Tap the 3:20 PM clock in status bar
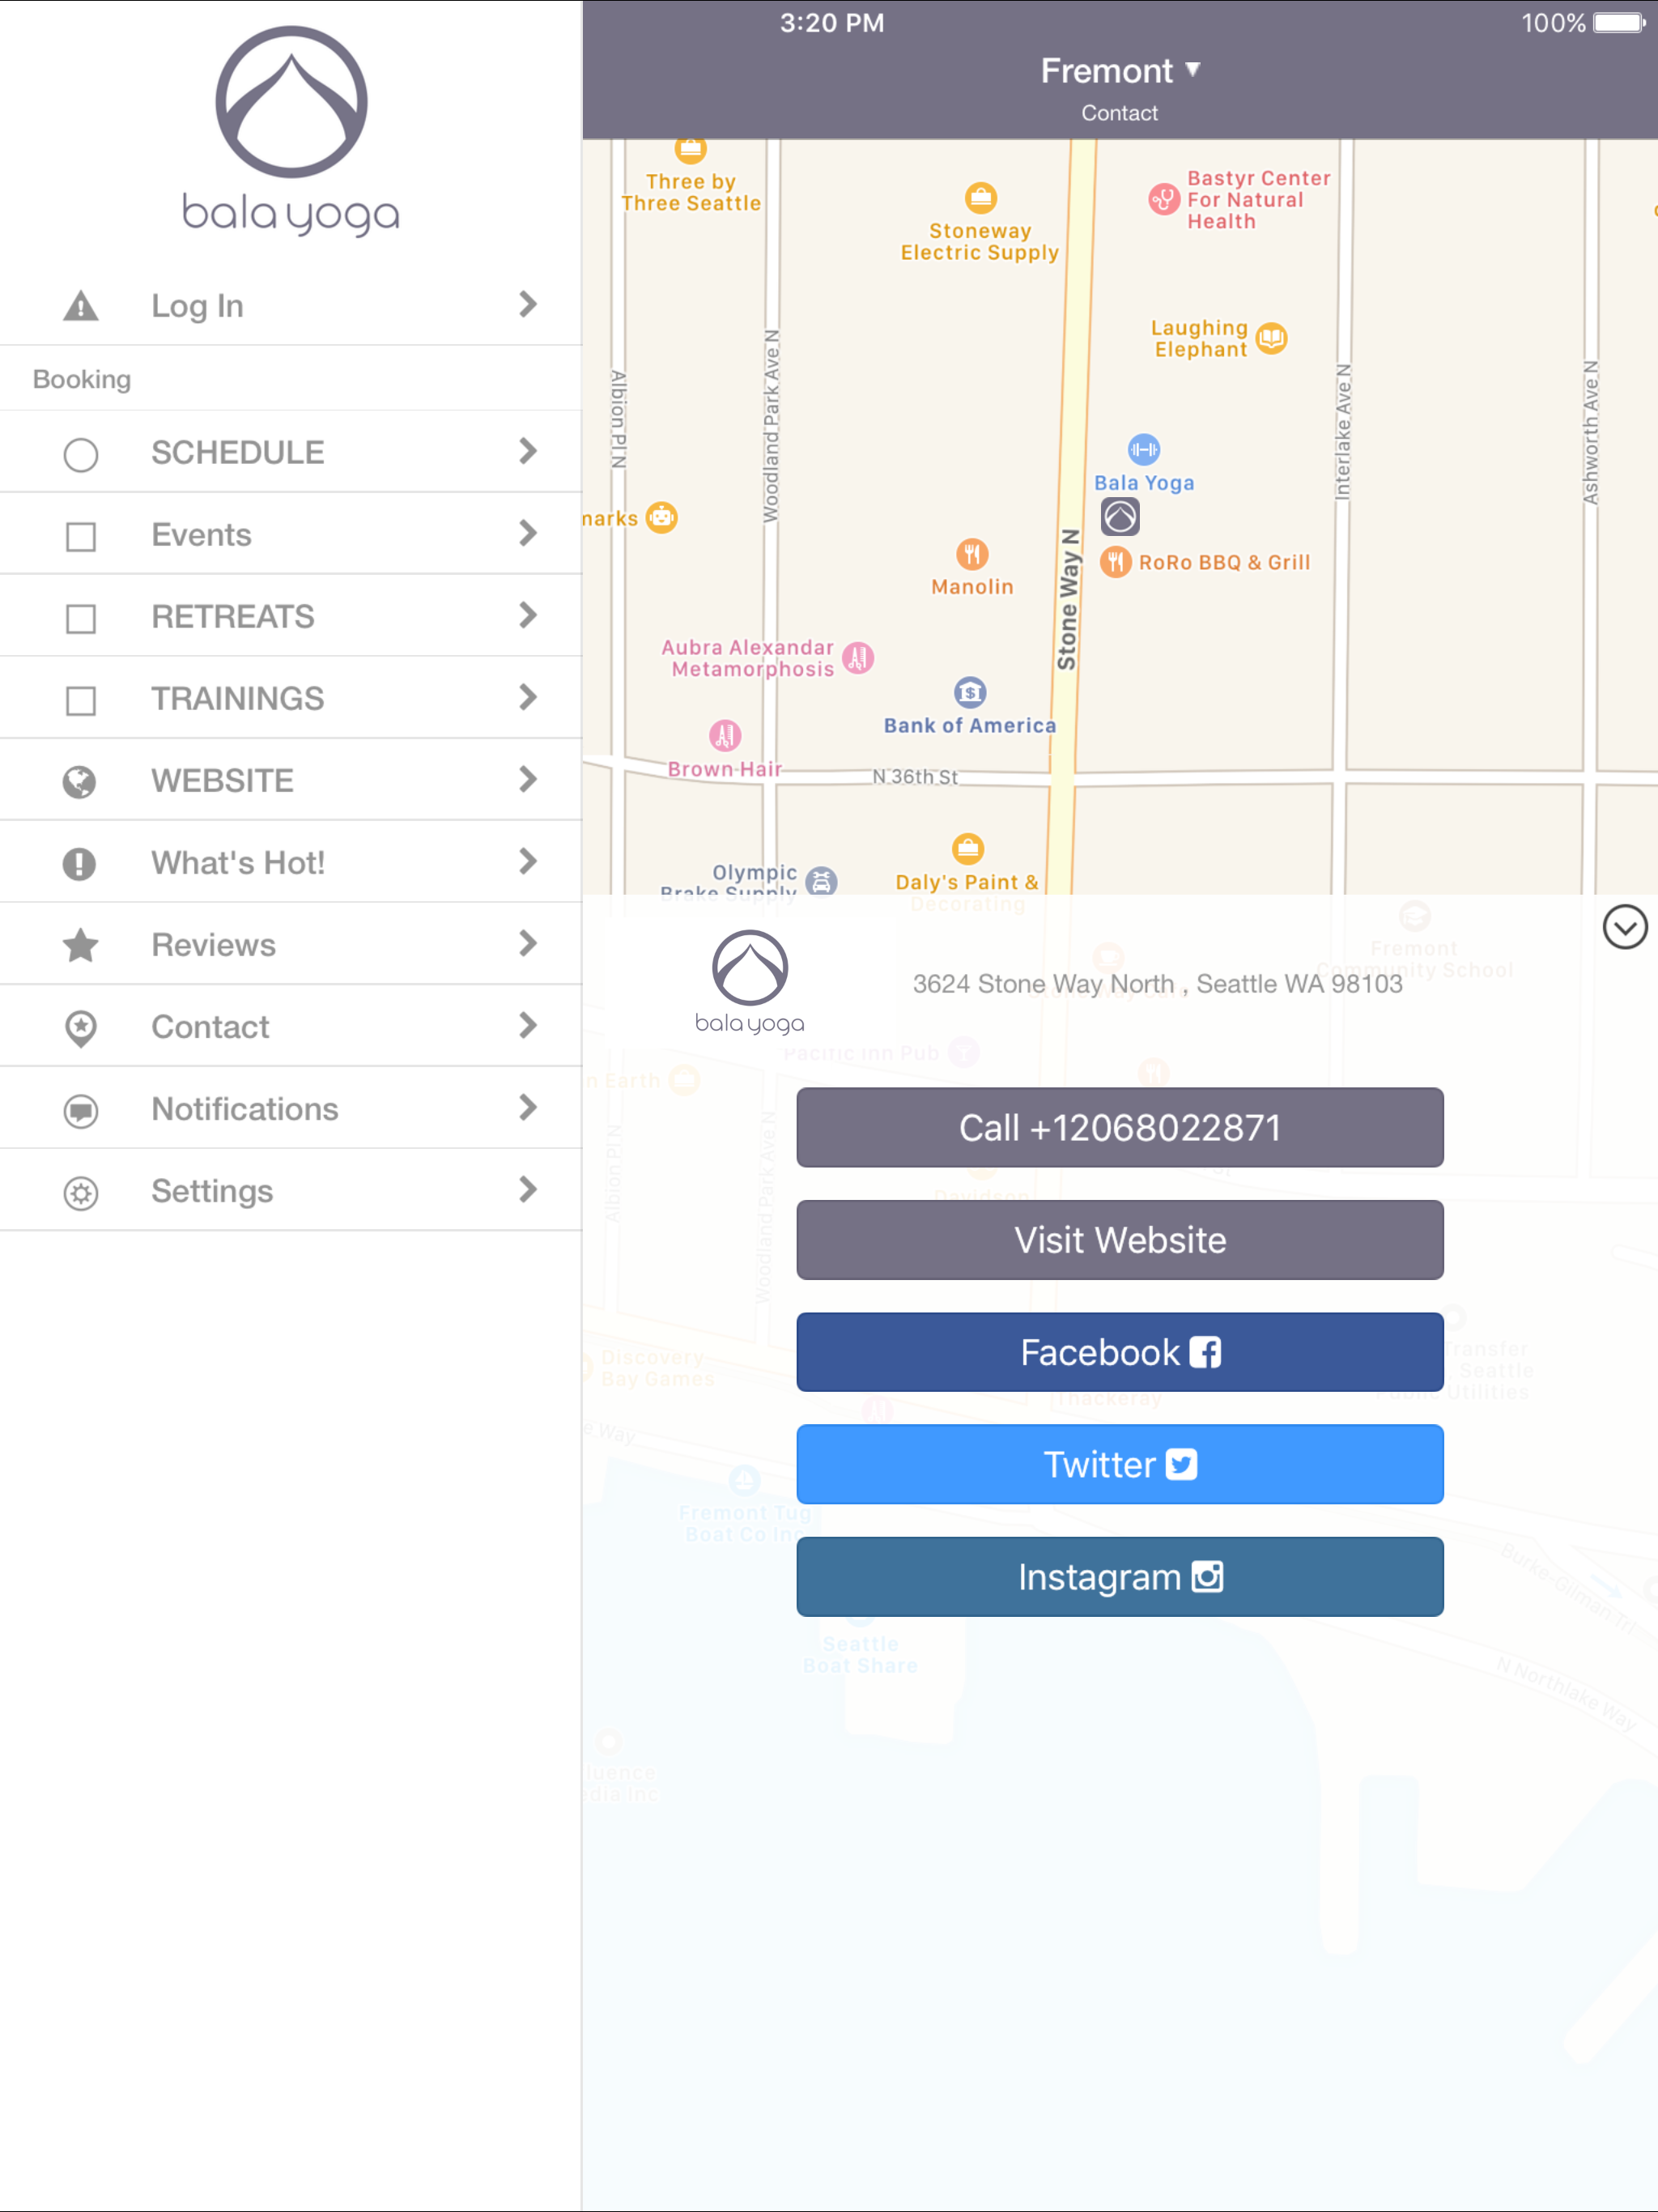Image resolution: width=1658 pixels, height=2212 pixels. point(832,22)
